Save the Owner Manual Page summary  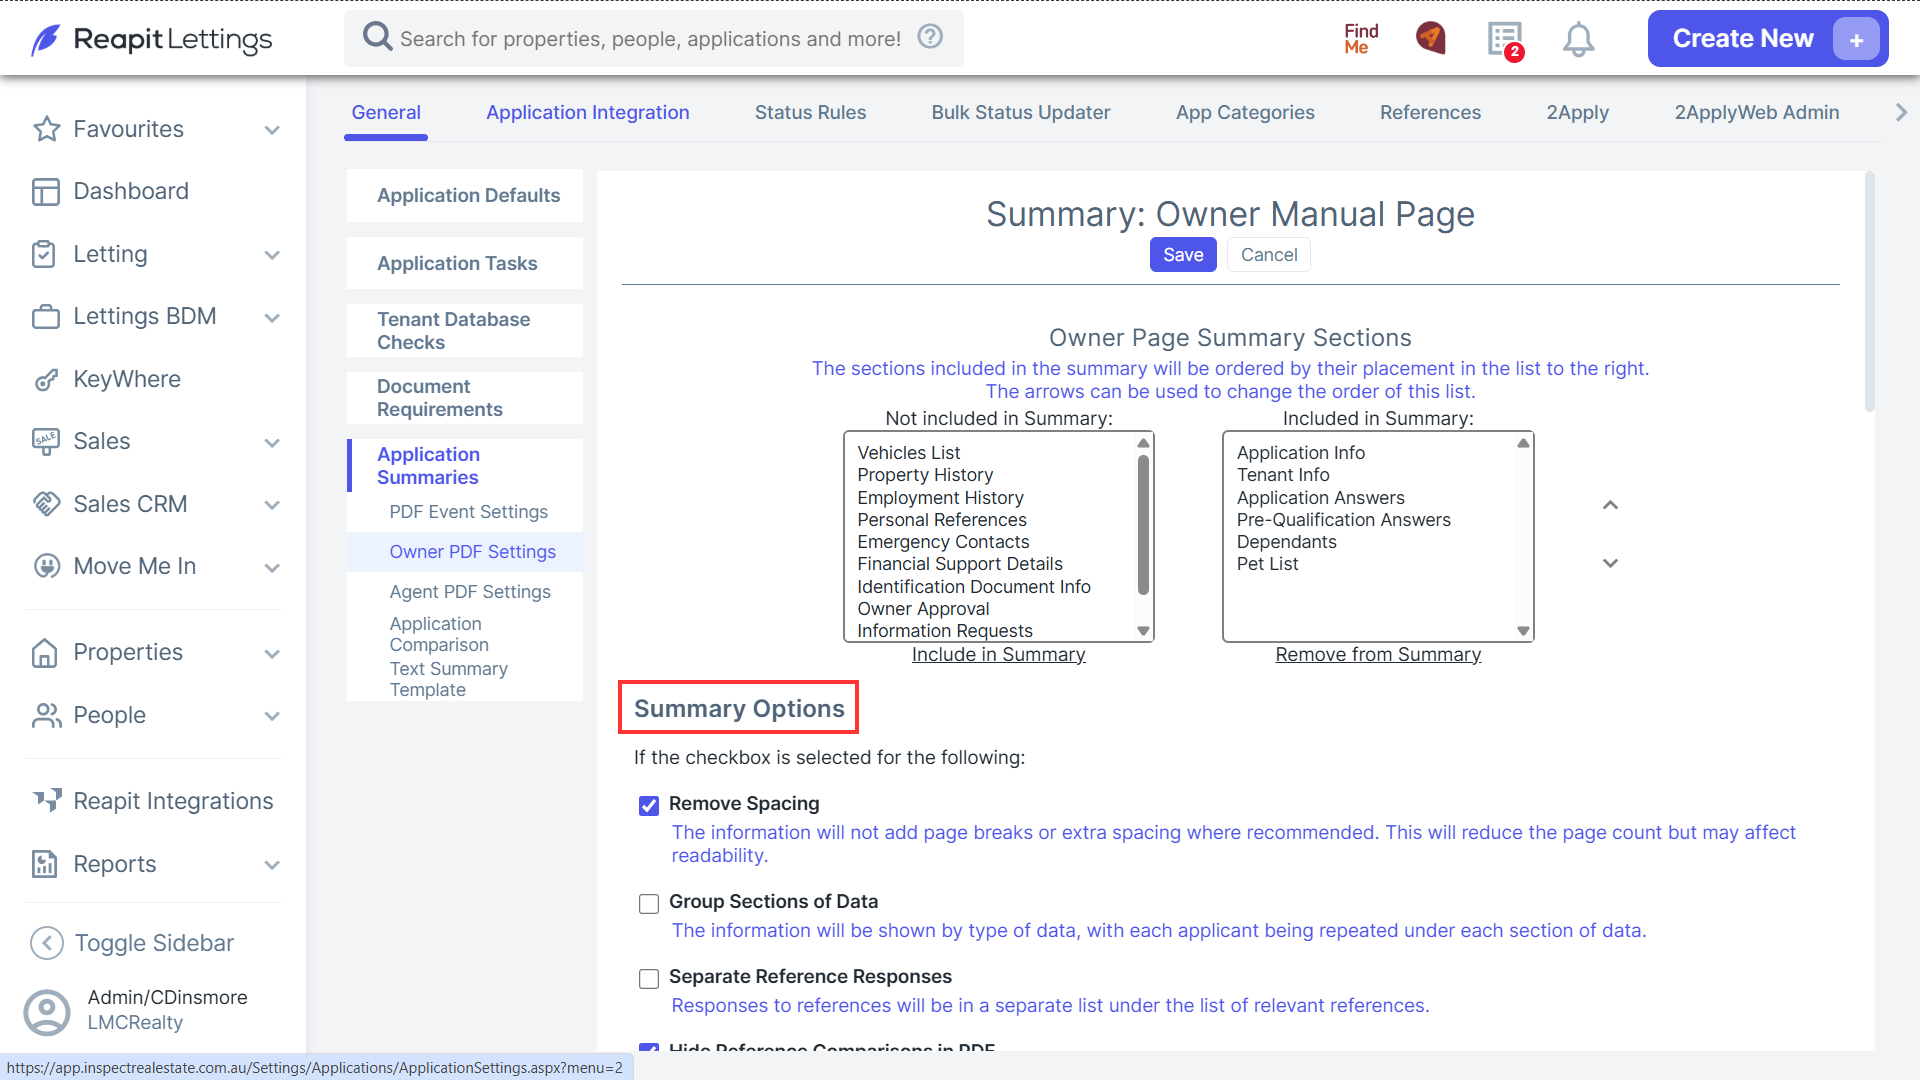tap(1183, 254)
